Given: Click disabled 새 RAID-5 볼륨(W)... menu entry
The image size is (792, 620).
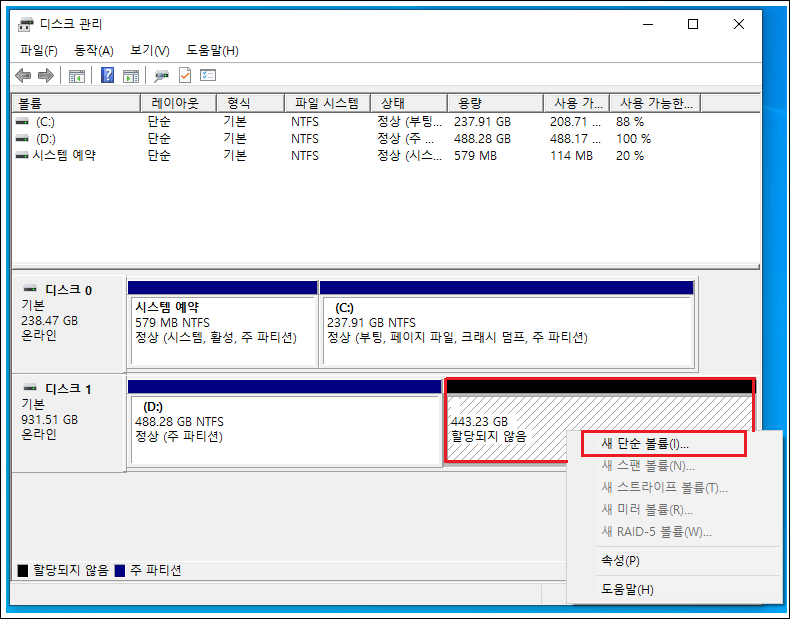Looking at the screenshot, I should [656, 532].
